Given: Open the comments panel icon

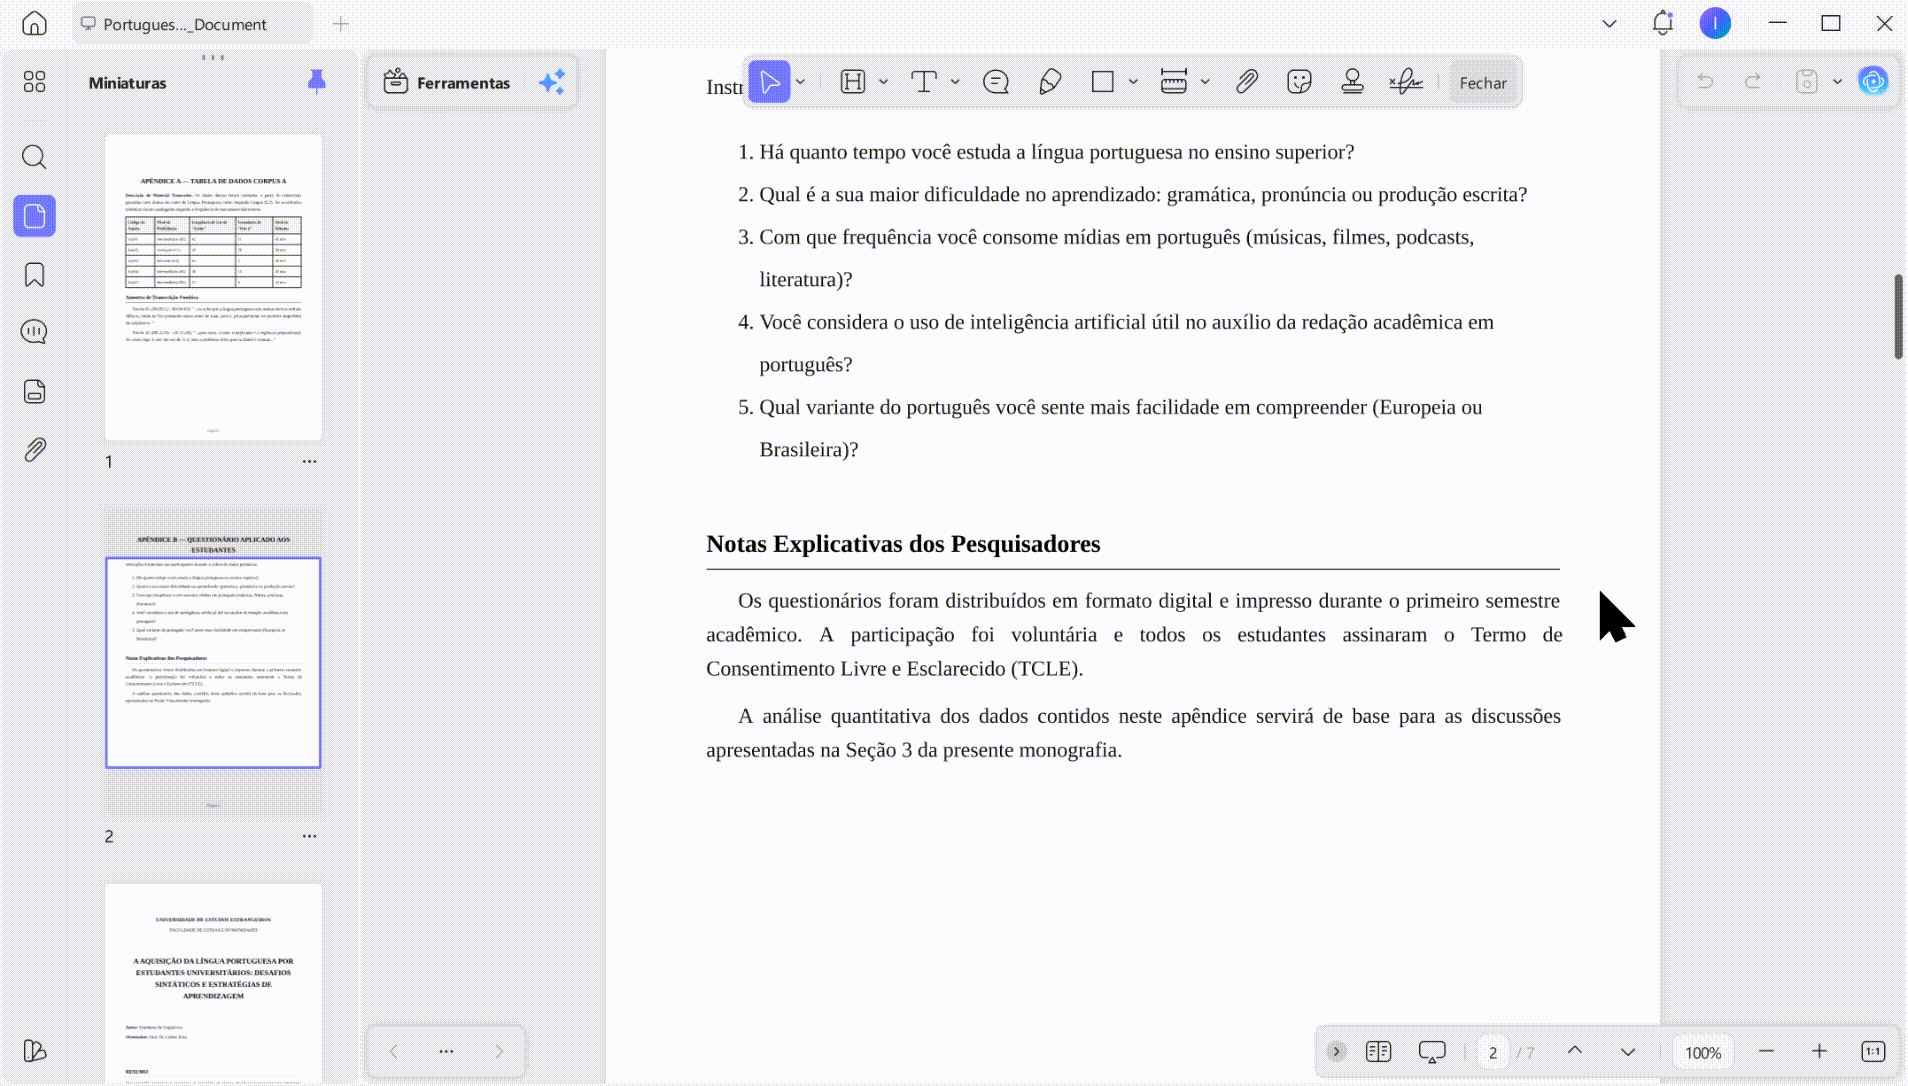Looking at the screenshot, I should click(x=35, y=332).
